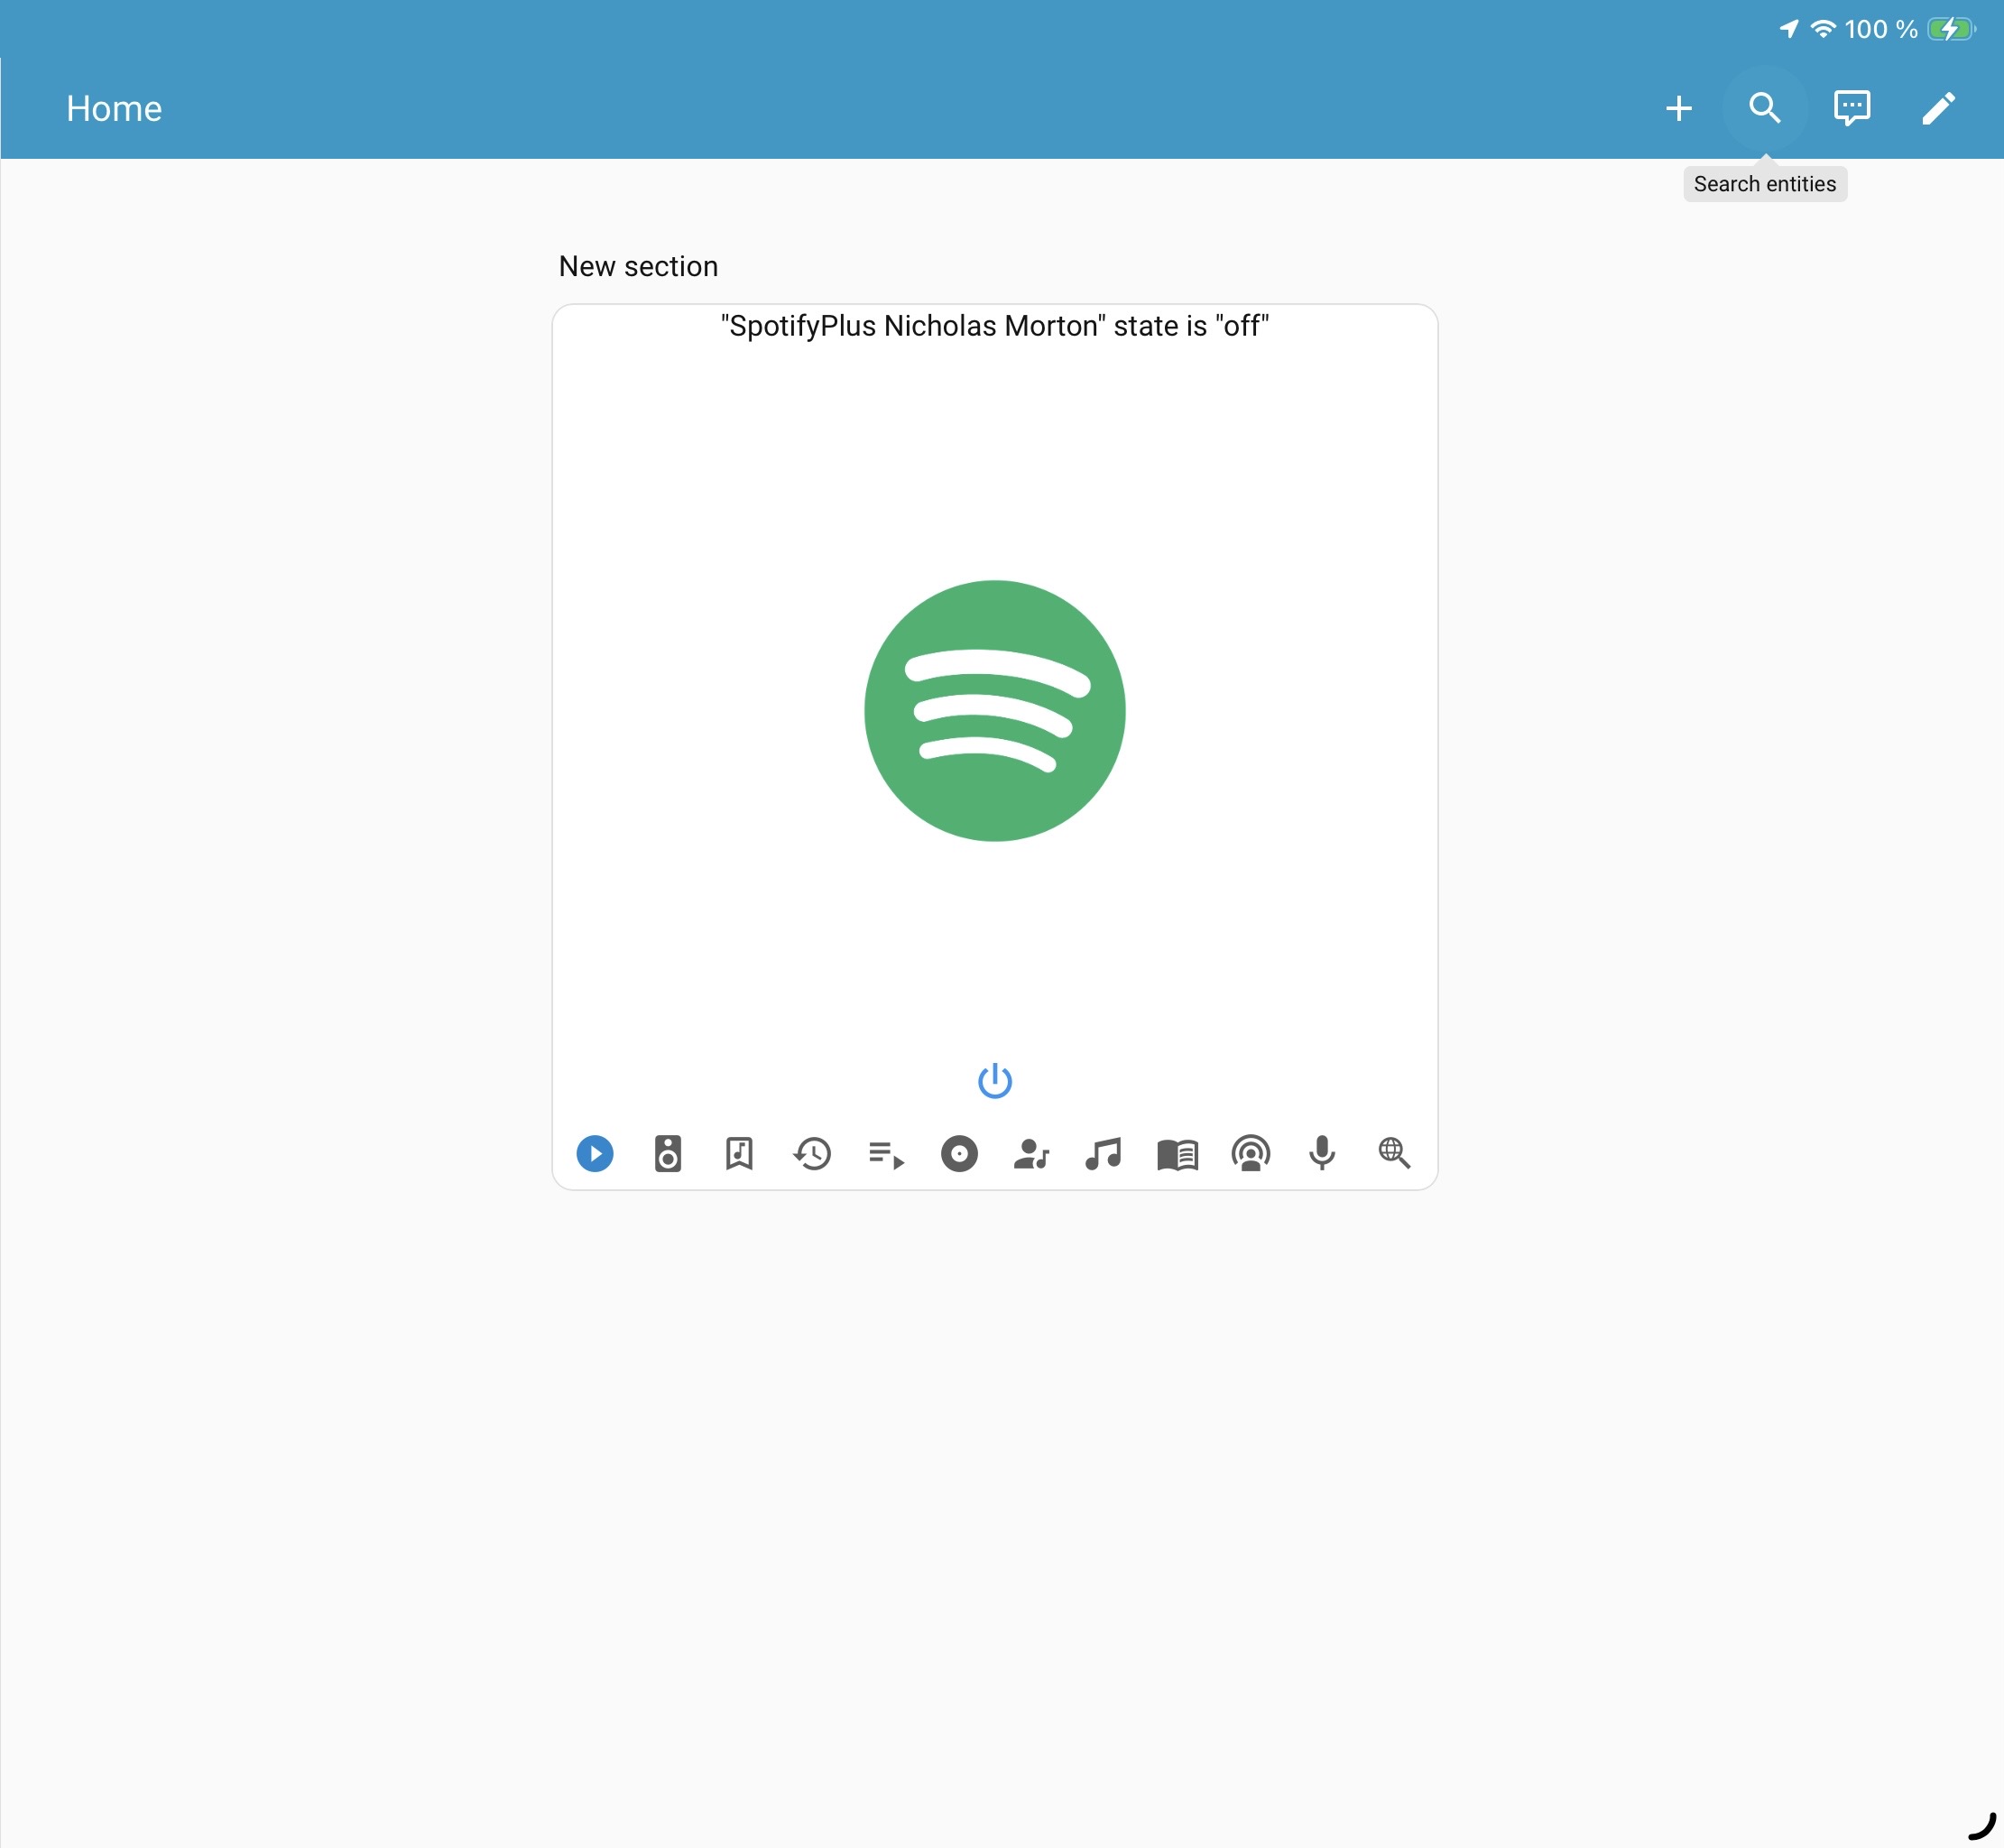Browse tracks music note icon
The height and width of the screenshot is (1848, 2004).
[x=1104, y=1154]
